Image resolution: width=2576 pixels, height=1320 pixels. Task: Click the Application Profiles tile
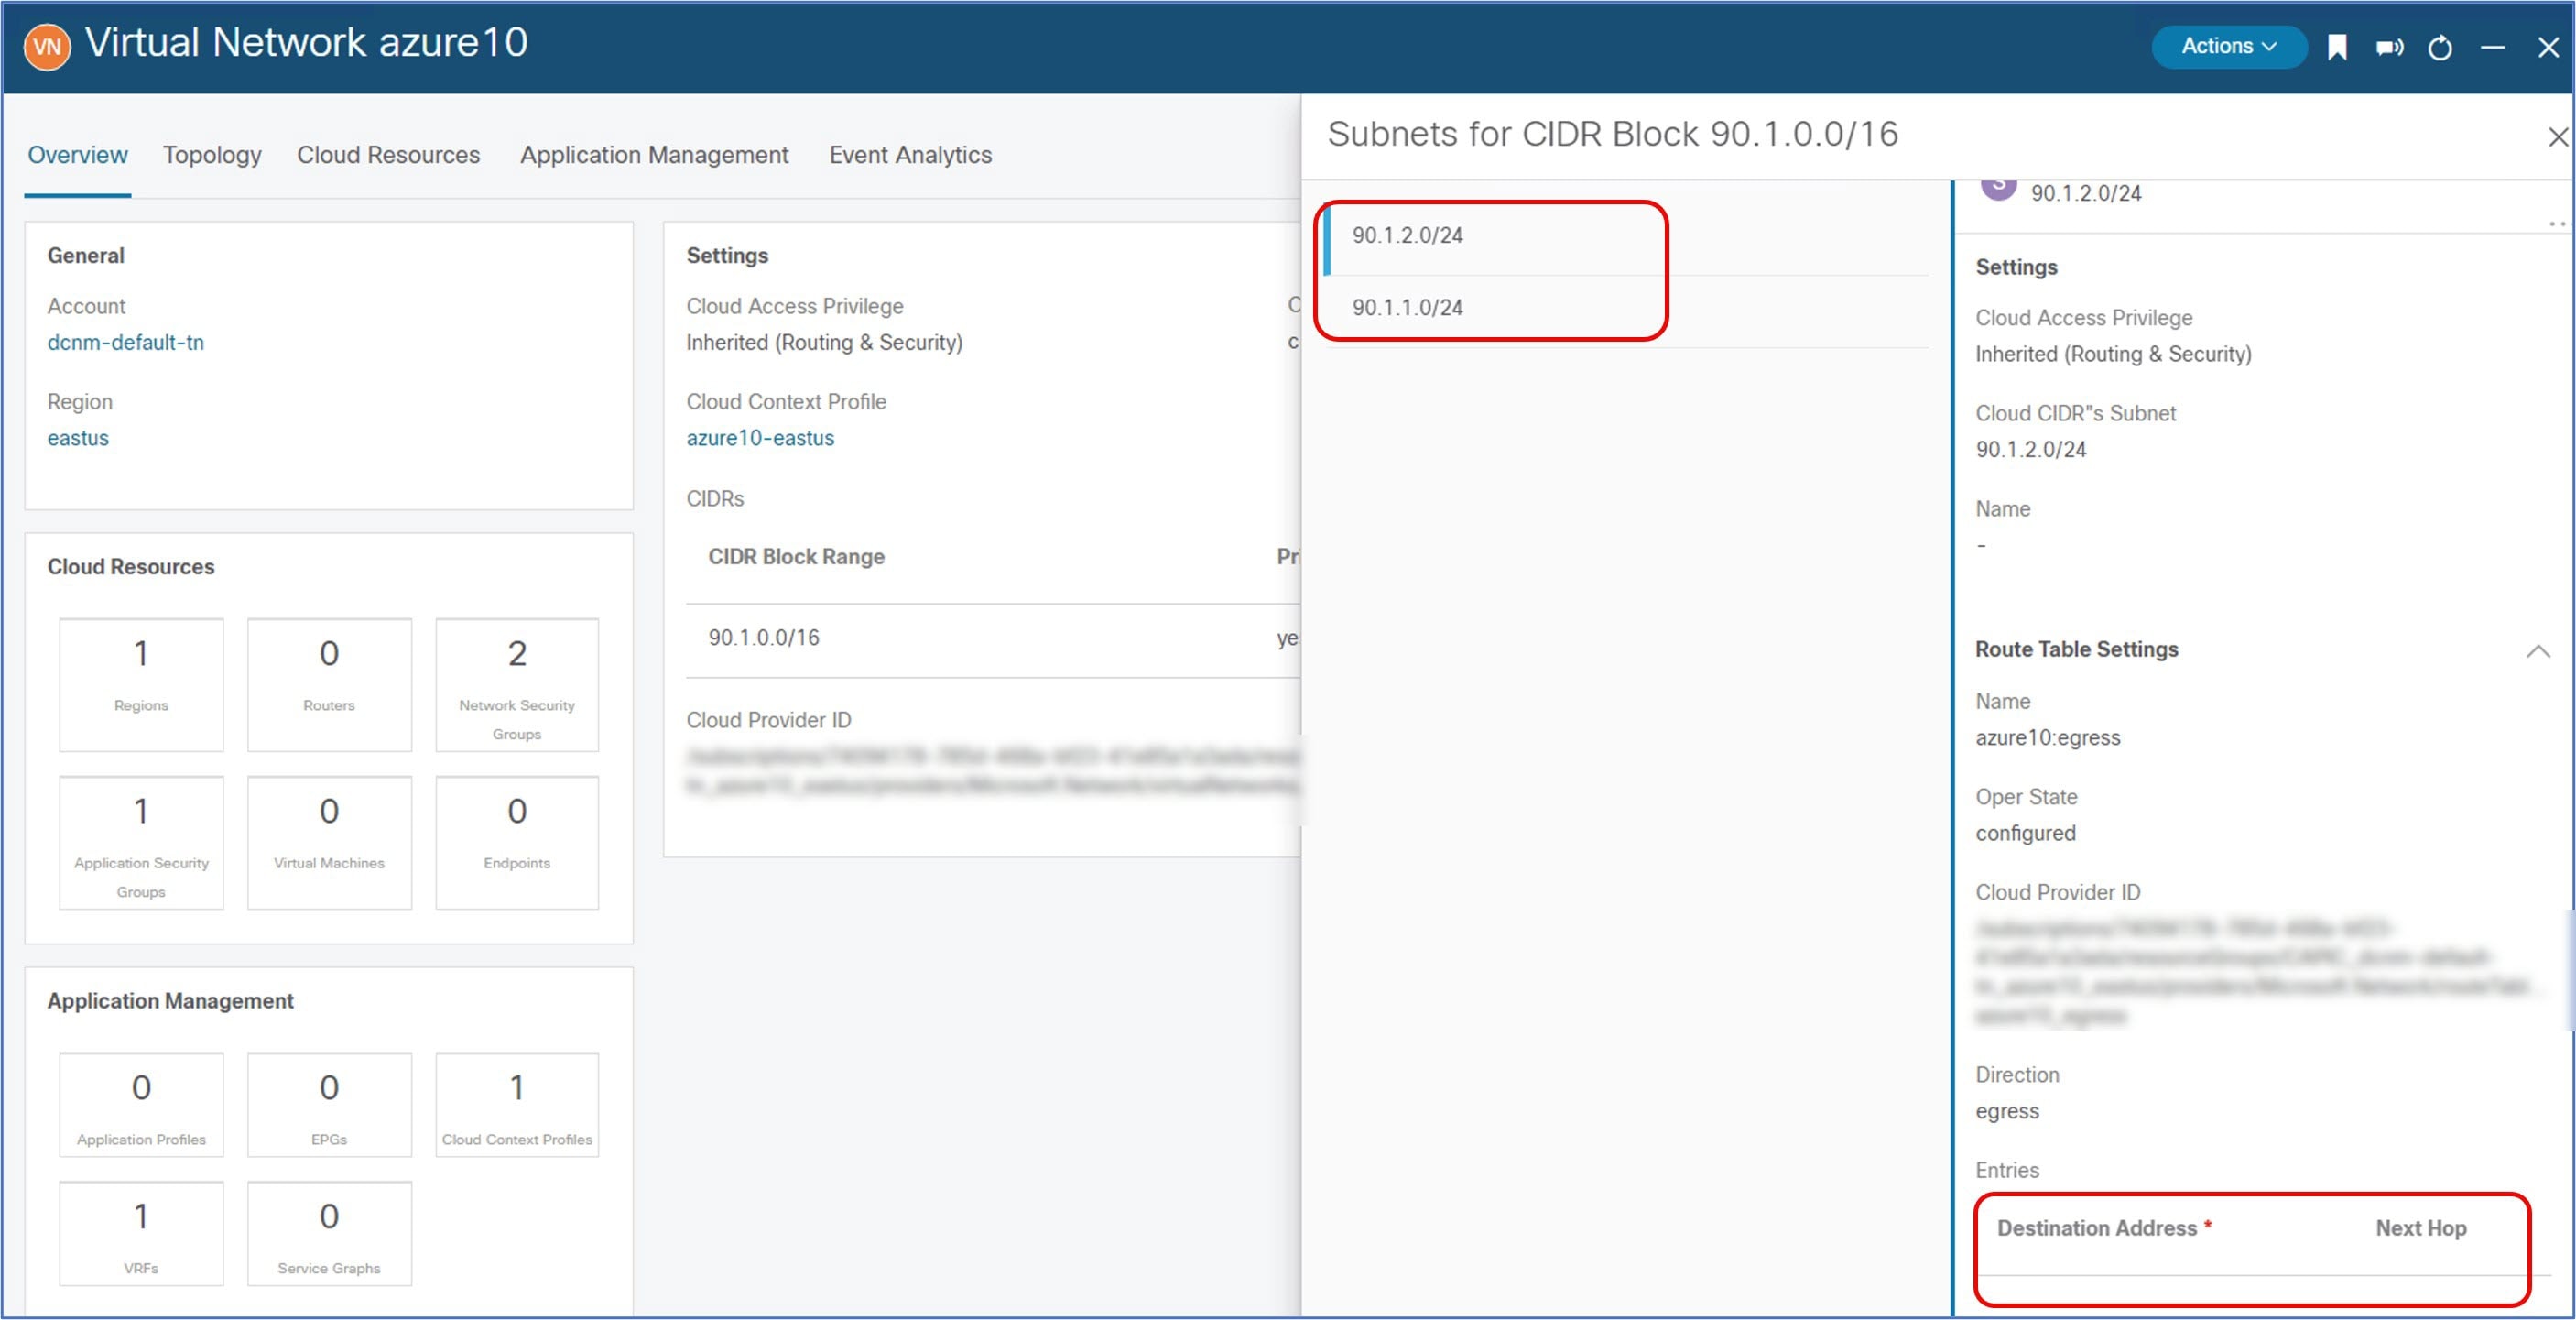point(141,1104)
